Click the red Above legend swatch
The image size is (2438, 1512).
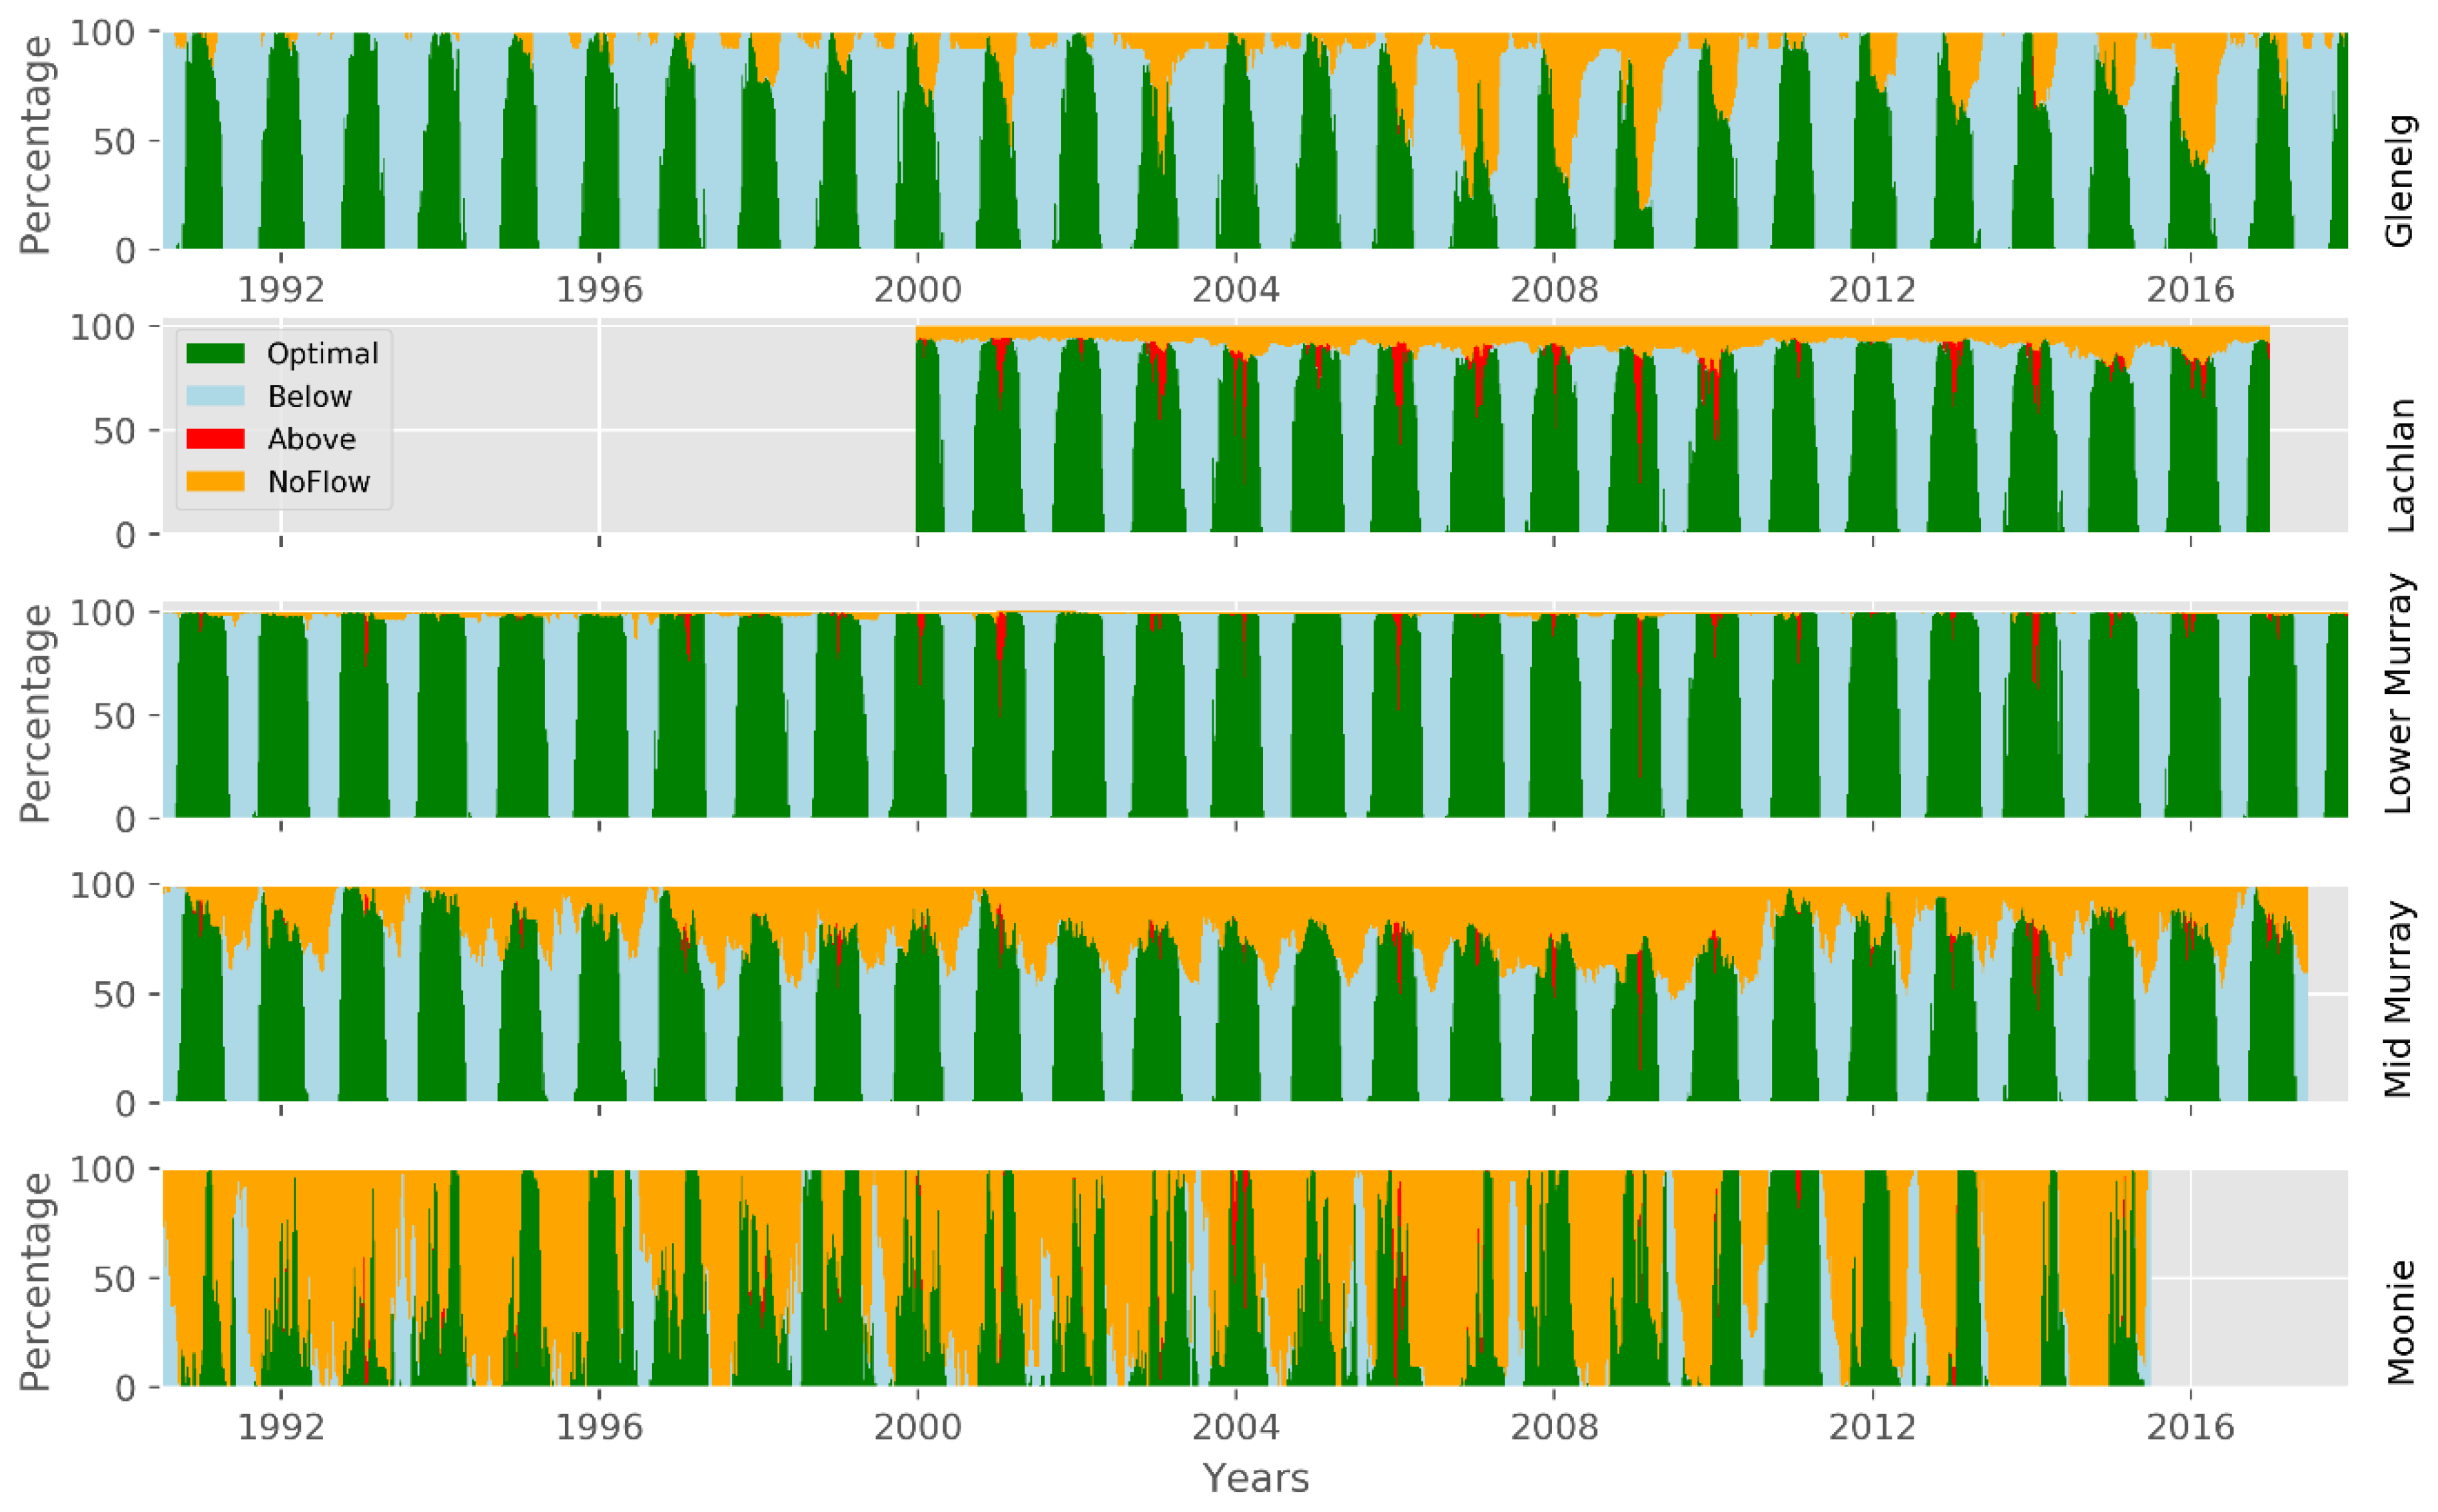[x=215, y=439]
